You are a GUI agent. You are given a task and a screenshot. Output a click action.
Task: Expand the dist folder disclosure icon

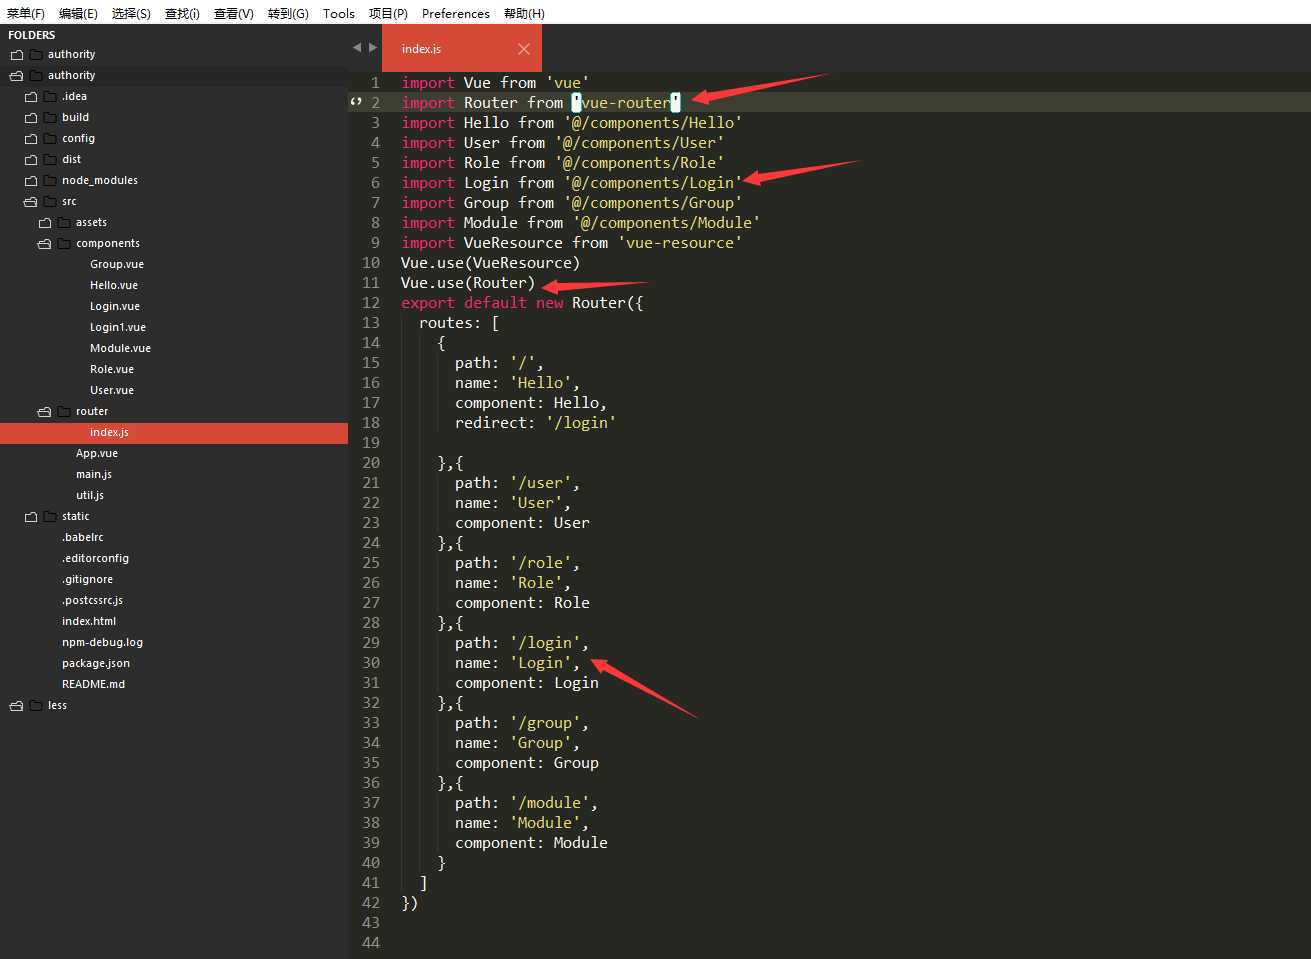click(31, 160)
